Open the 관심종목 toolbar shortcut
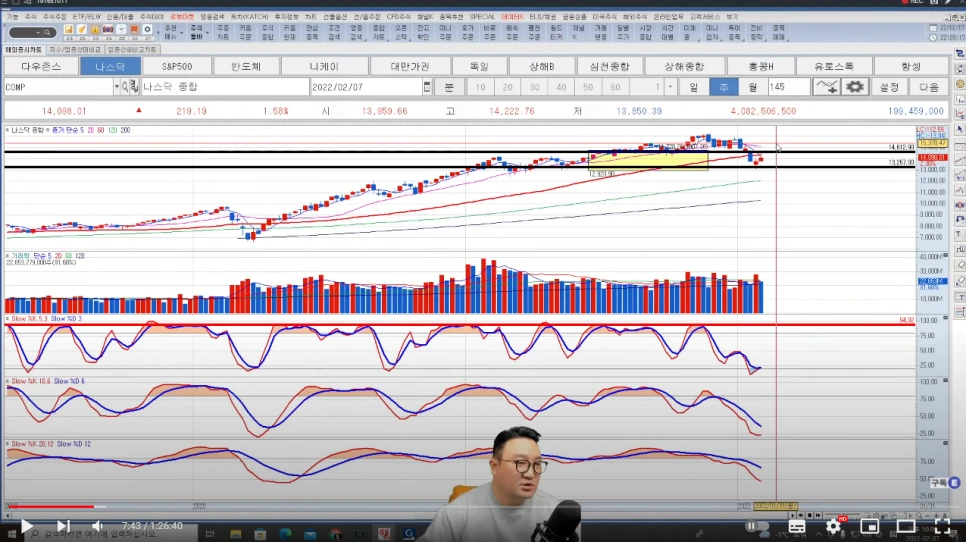 312,33
